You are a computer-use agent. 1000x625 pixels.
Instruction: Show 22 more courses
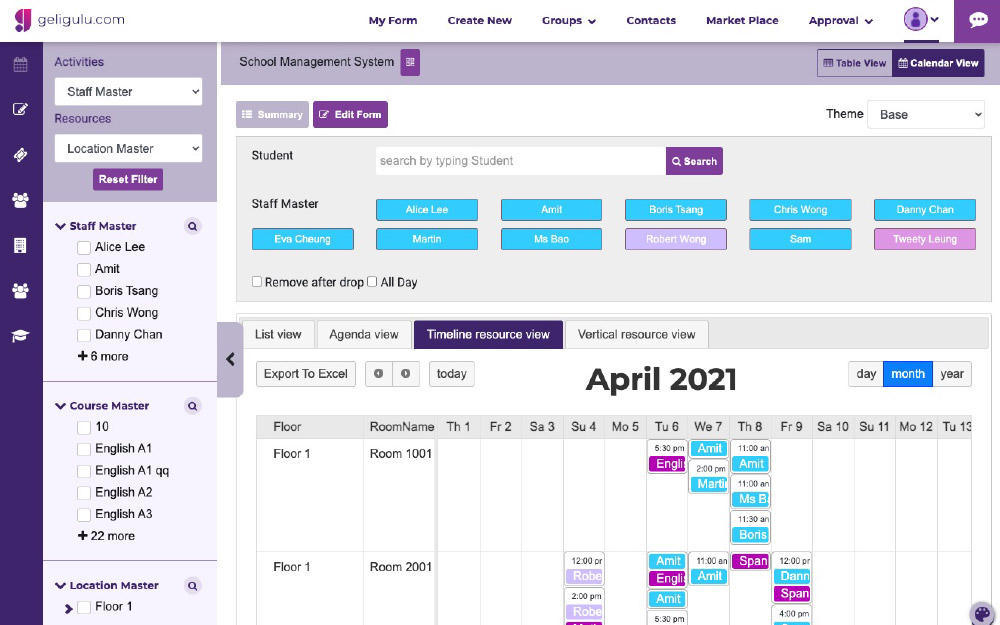[106, 536]
